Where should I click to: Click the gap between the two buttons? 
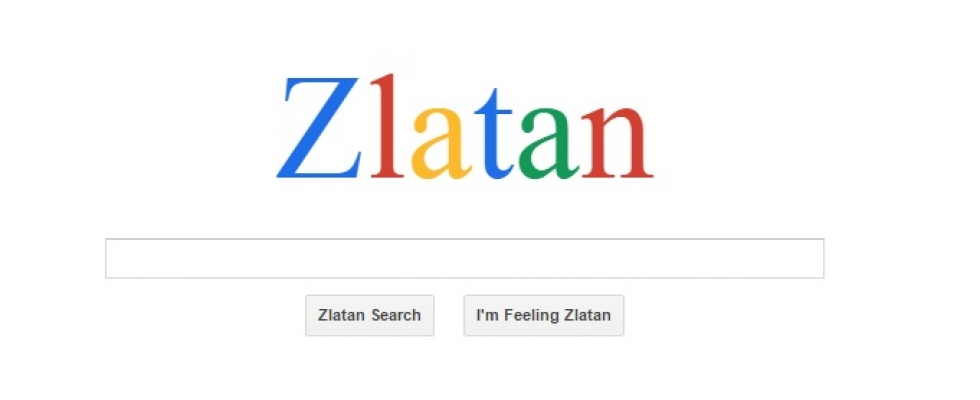pos(449,316)
